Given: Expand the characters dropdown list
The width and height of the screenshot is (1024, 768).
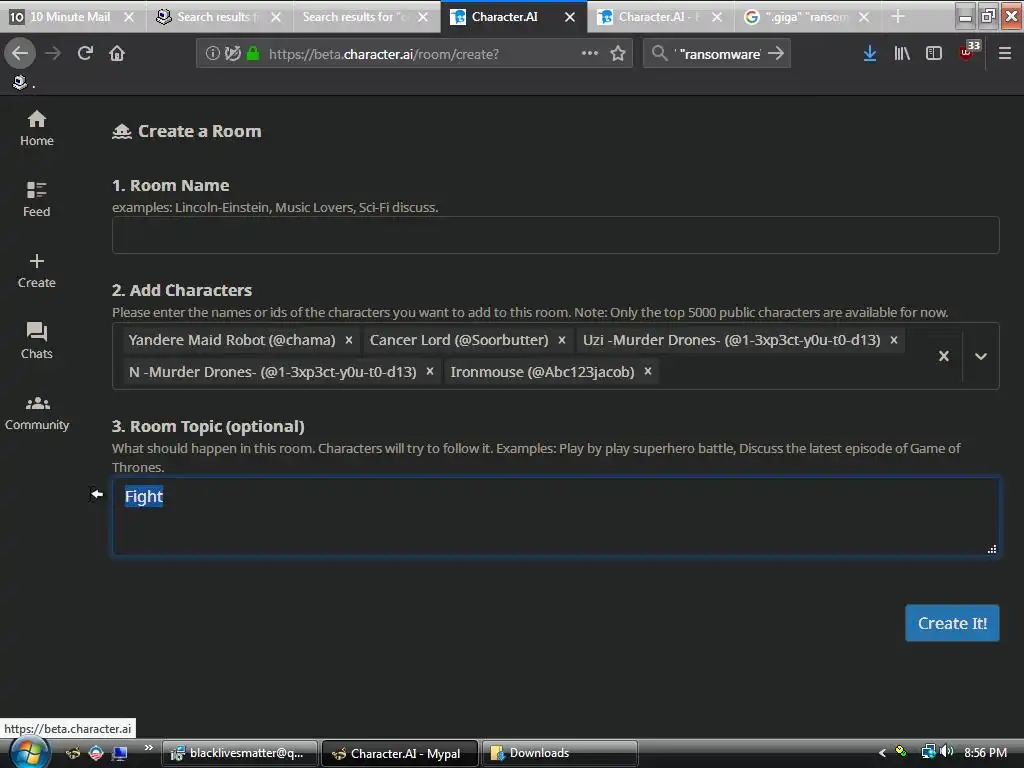Looking at the screenshot, I should click(x=981, y=356).
